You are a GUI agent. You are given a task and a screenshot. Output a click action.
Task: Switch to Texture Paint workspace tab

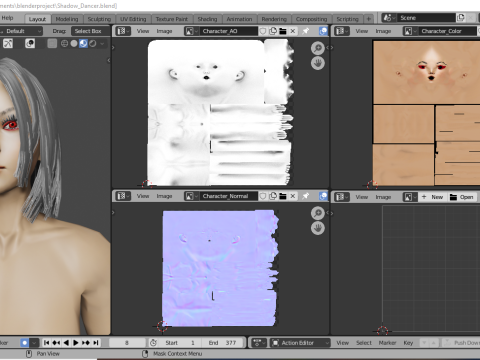pyautogui.click(x=172, y=19)
